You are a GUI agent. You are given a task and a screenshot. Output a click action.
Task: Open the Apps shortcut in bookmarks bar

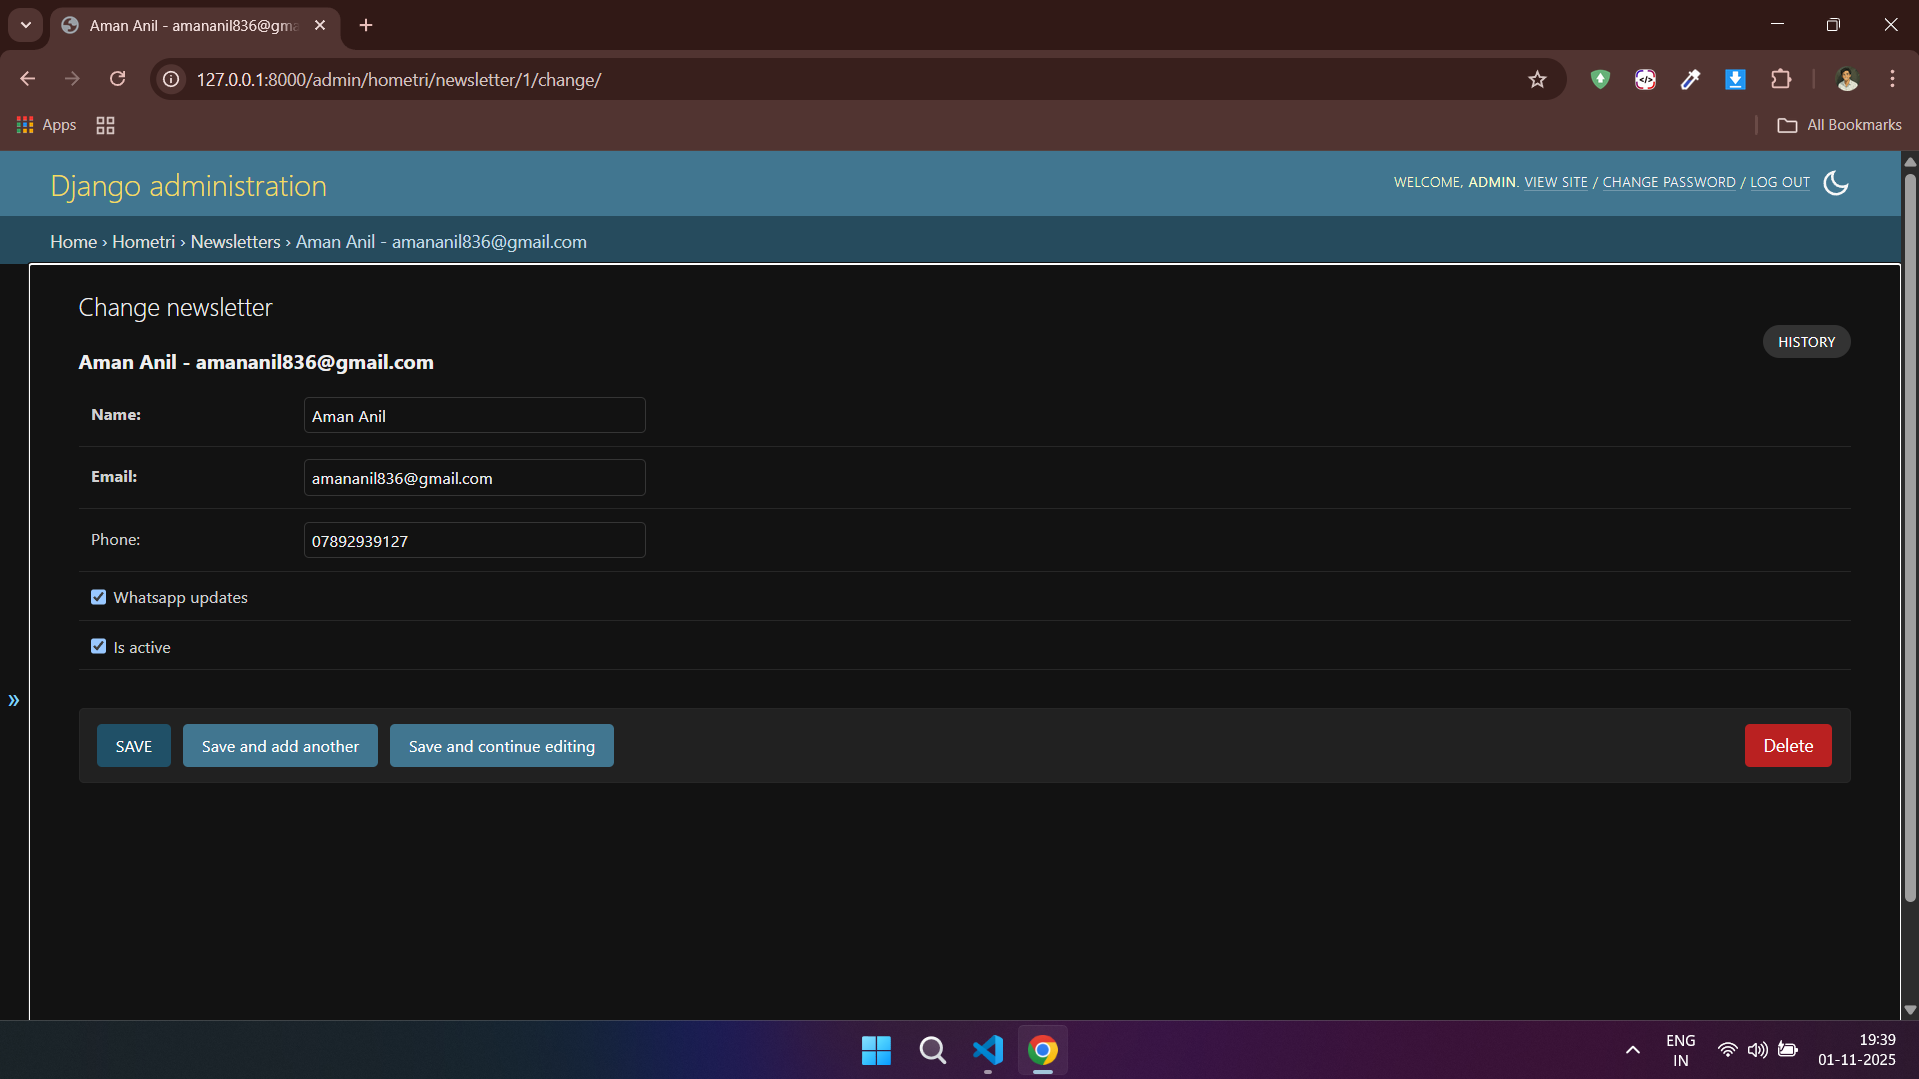47,125
